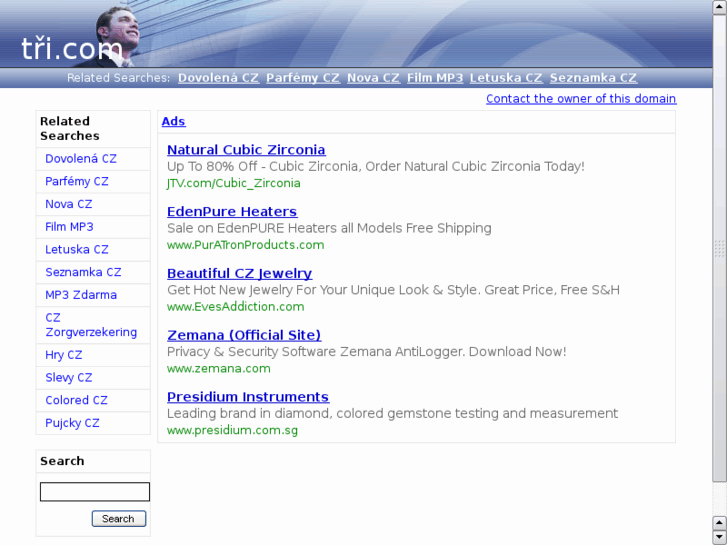727x545 pixels.
Task: Open Seznamka CZ in top related searches bar
Action: coord(593,78)
